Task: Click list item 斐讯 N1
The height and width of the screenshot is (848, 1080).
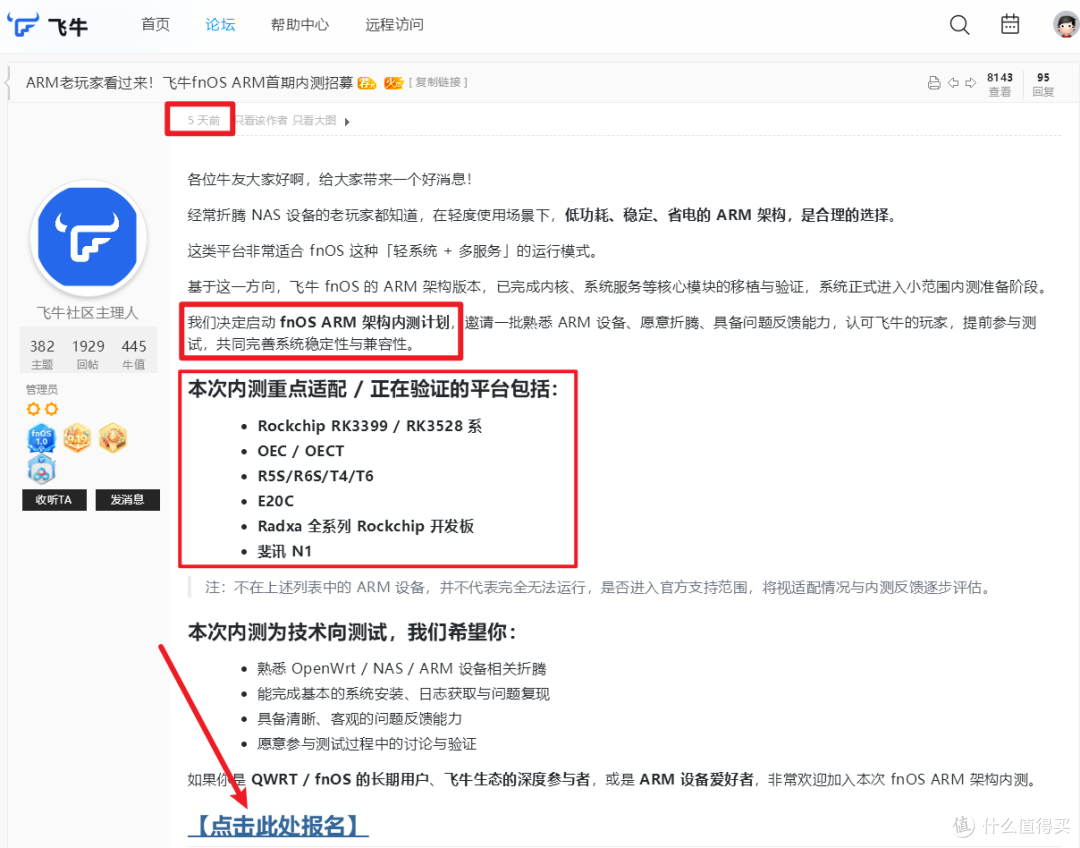Action: [x=284, y=551]
